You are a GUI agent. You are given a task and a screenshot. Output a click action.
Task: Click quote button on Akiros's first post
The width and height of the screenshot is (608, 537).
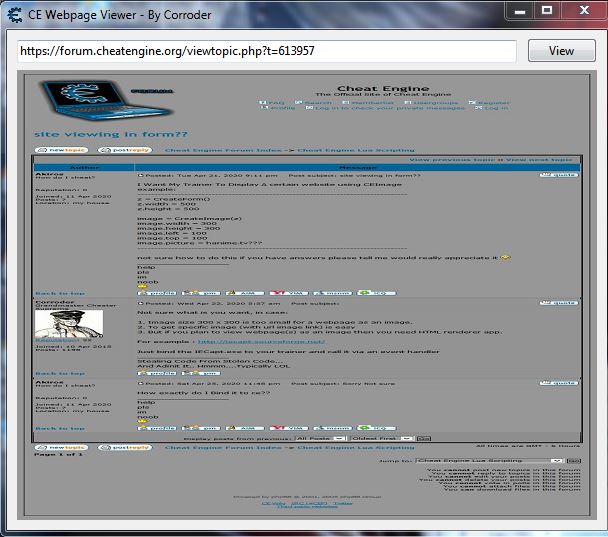(559, 175)
